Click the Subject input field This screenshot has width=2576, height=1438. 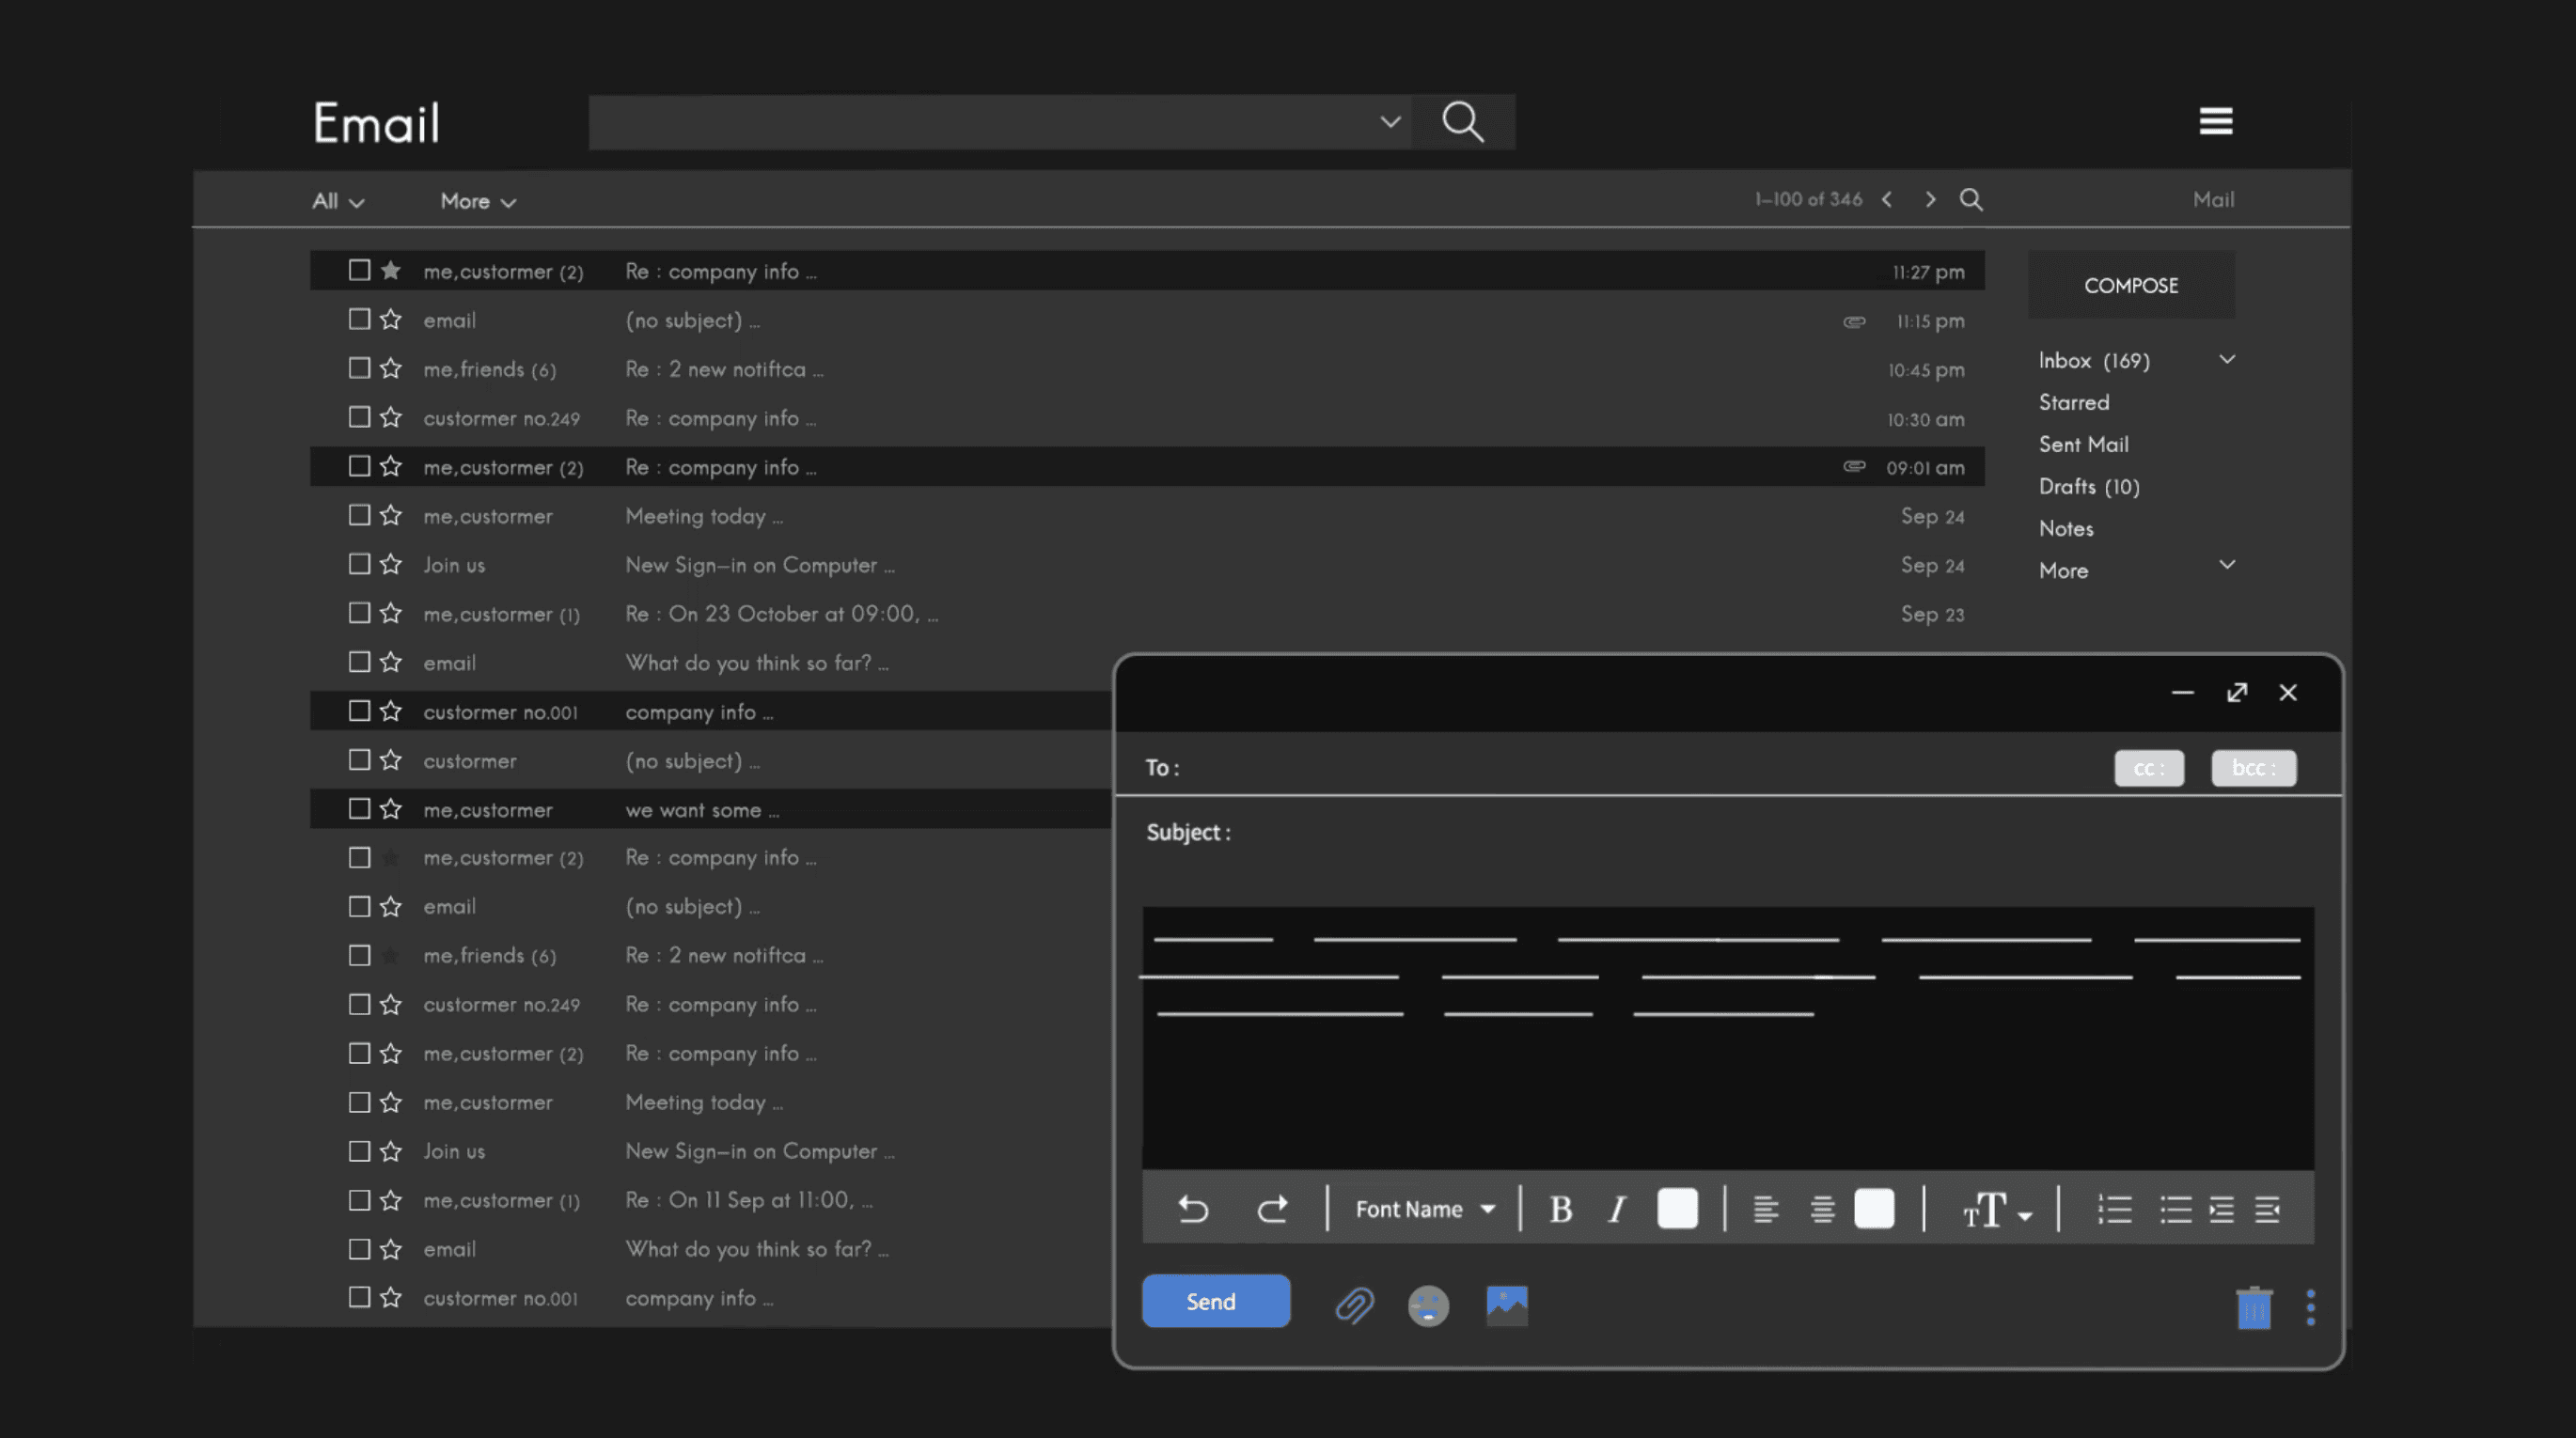point(1700,832)
